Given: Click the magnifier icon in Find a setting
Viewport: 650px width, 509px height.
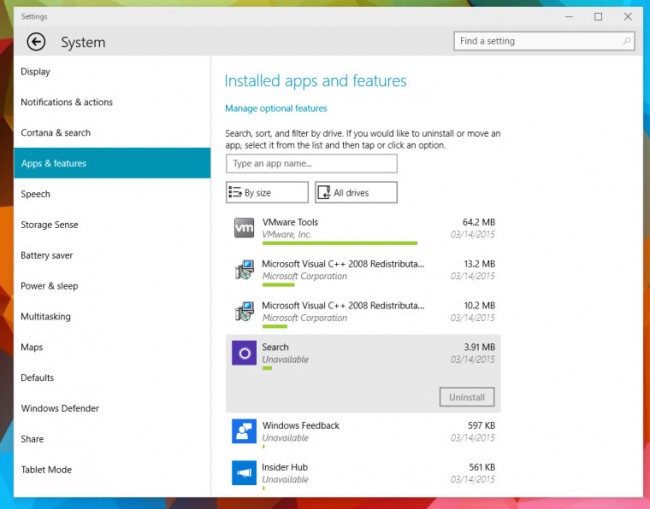Looking at the screenshot, I should point(626,41).
